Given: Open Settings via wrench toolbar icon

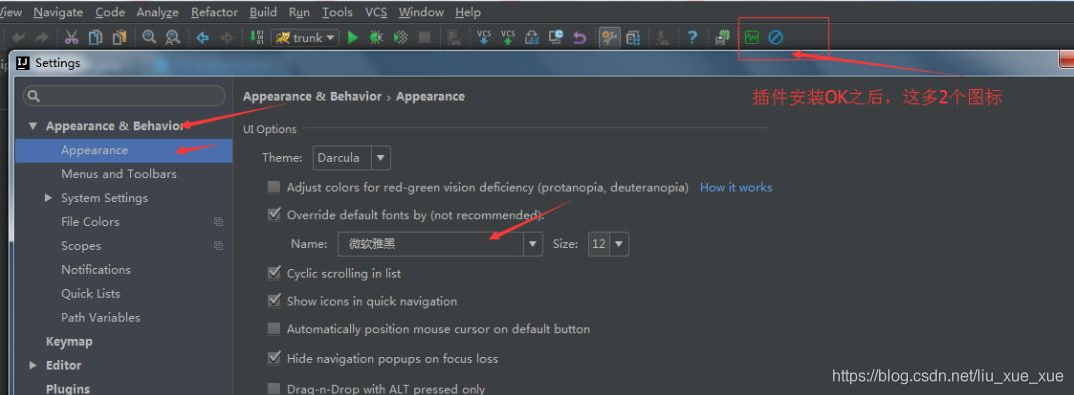Looking at the screenshot, I should [x=610, y=38].
